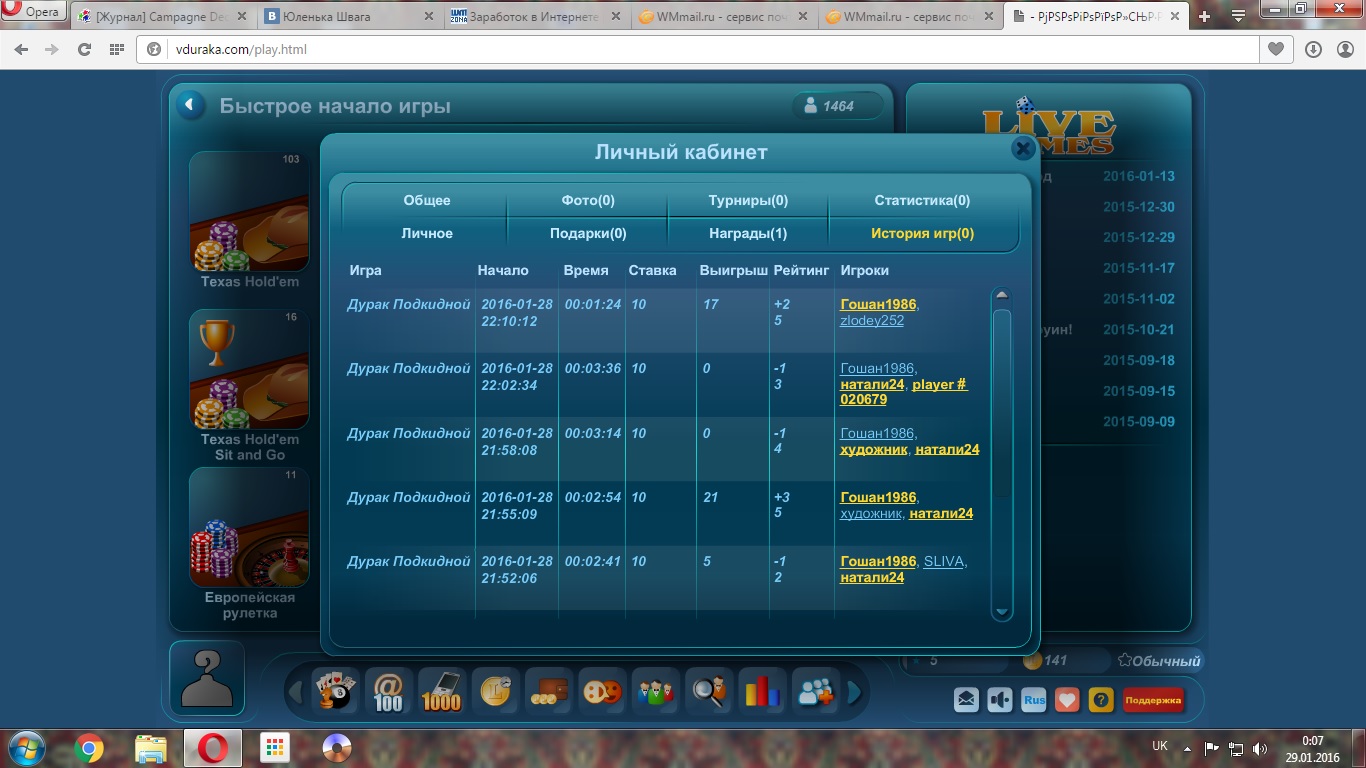This screenshot has width=1366, height=768.
Task: Close the Личный кабинет dialog
Action: pyautogui.click(x=1023, y=149)
